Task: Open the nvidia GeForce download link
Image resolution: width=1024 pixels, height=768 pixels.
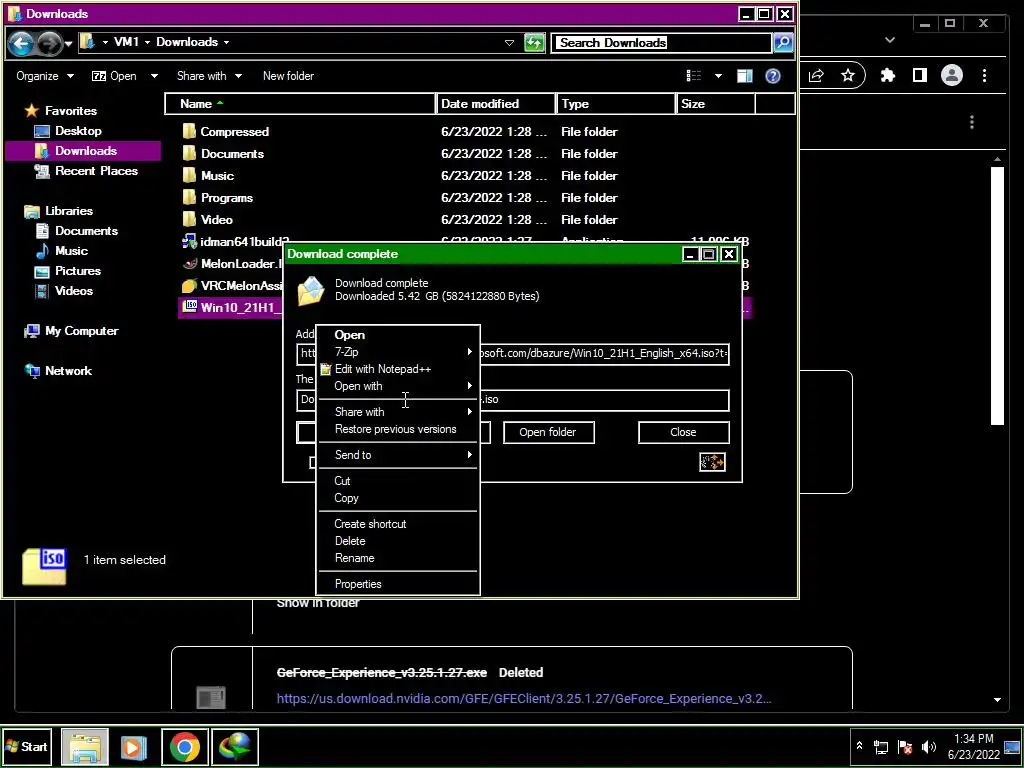Action: click(x=524, y=699)
